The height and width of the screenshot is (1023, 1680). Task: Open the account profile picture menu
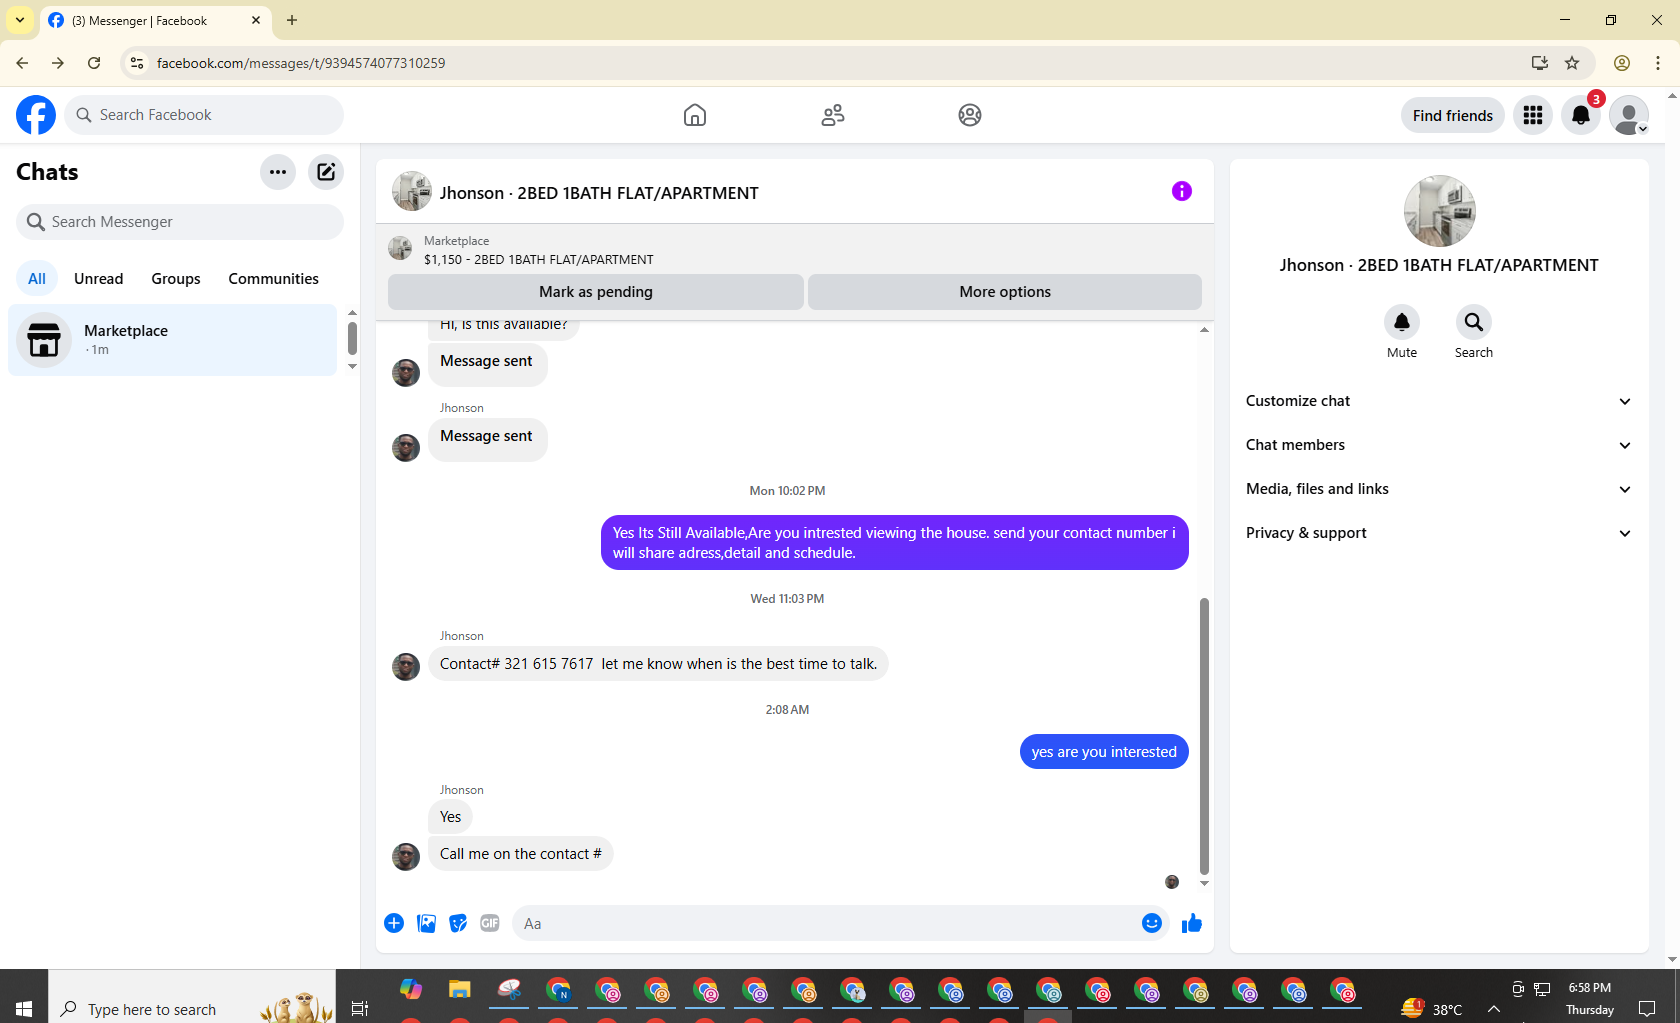coord(1629,115)
